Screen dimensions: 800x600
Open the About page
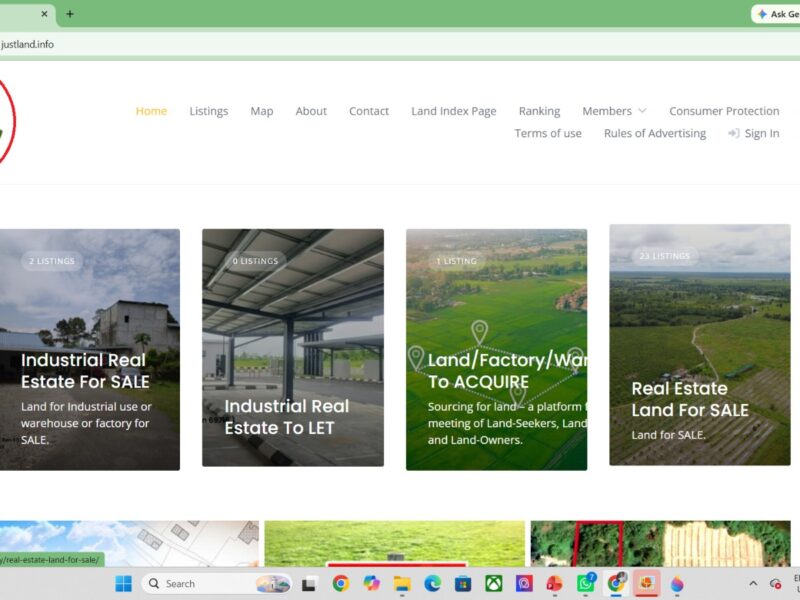(x=311, y=111)
